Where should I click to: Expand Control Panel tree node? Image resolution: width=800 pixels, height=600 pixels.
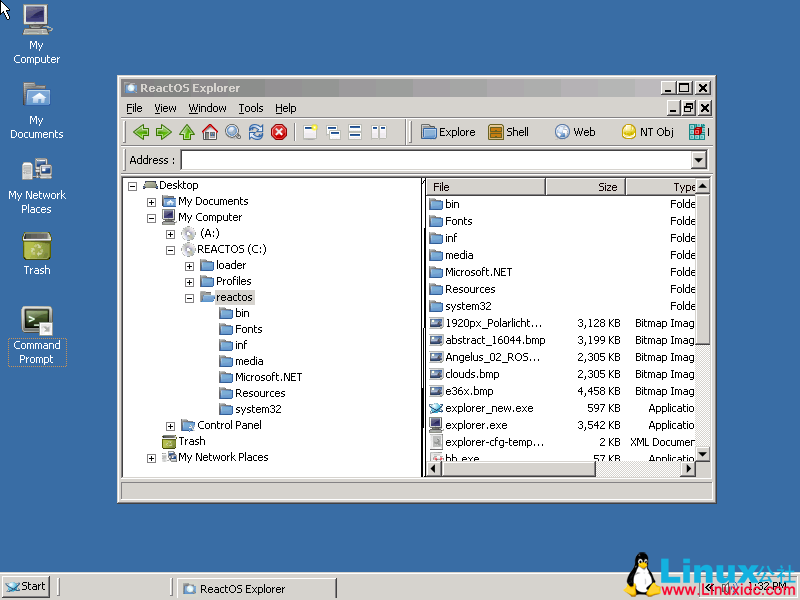click(170, 426)
